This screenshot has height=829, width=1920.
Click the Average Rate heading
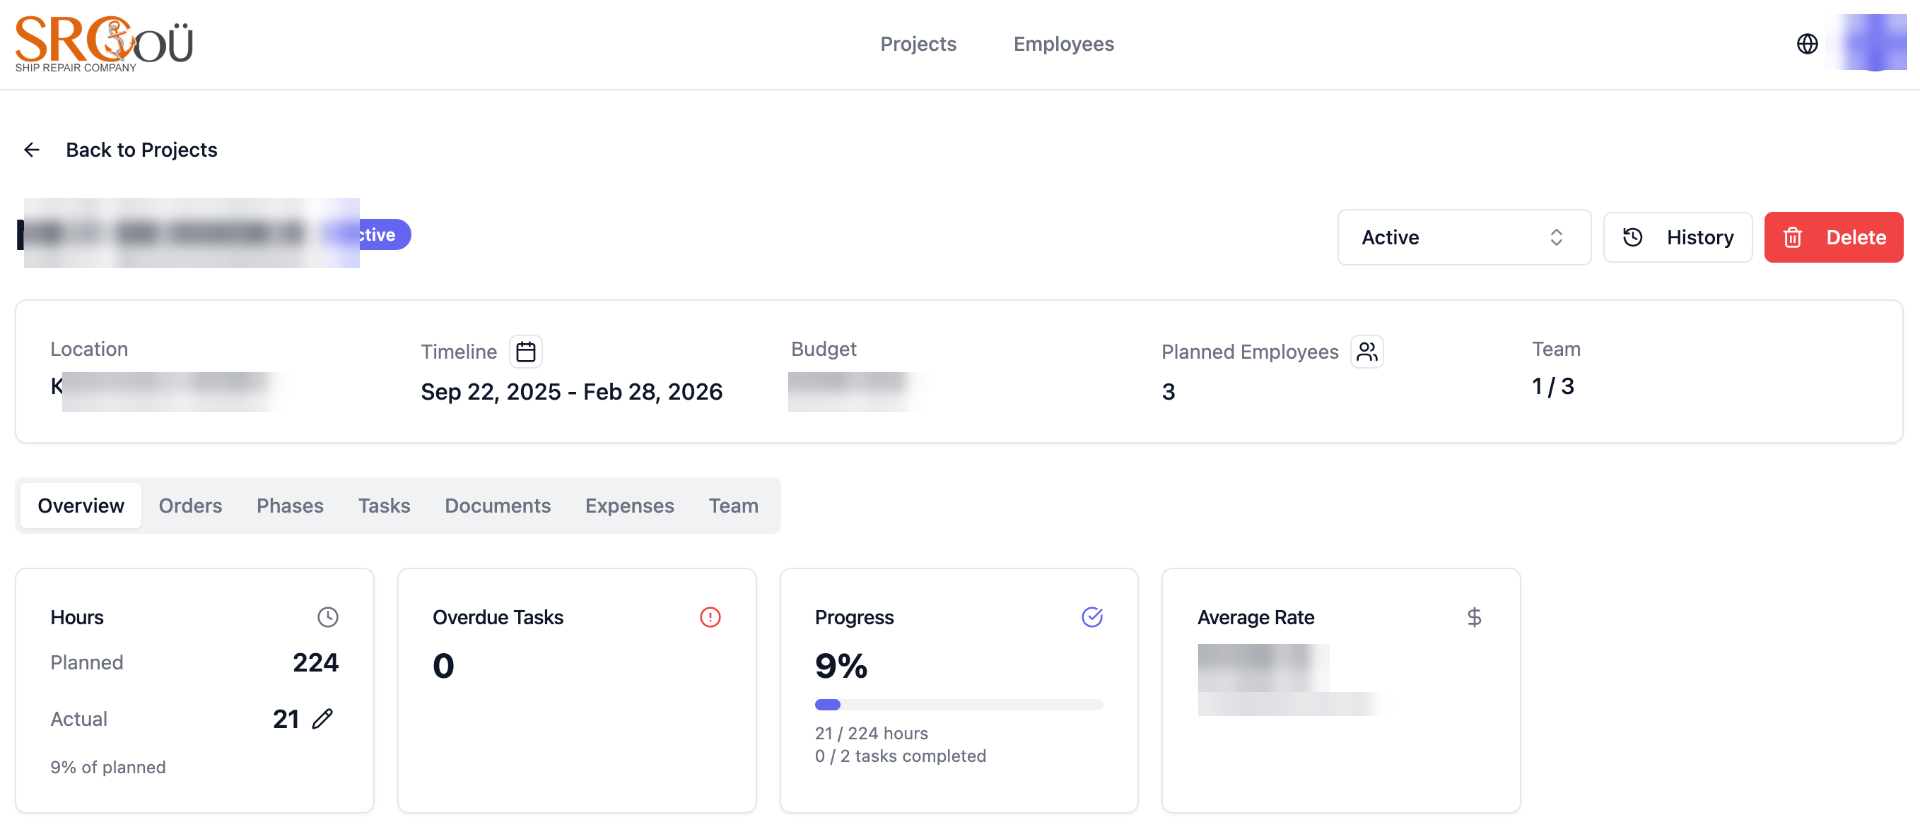tap(1256, 617)
